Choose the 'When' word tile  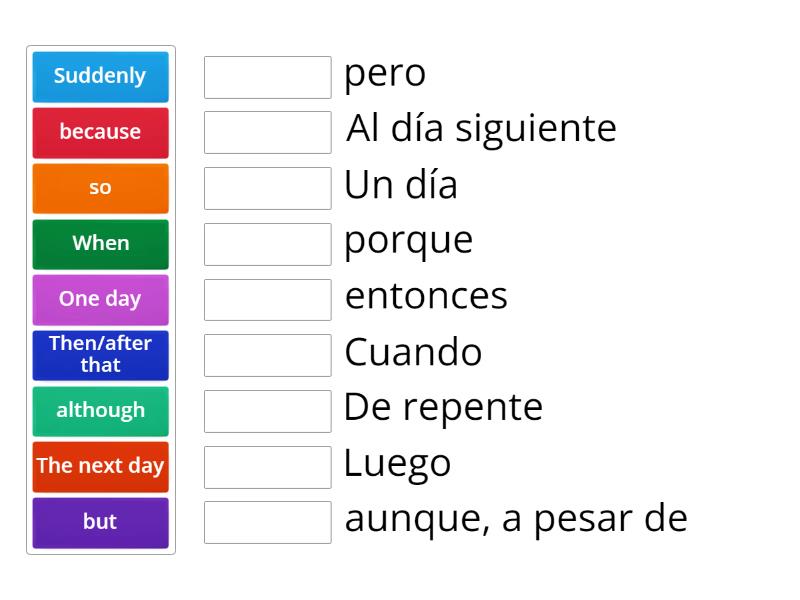pos(100,244)
